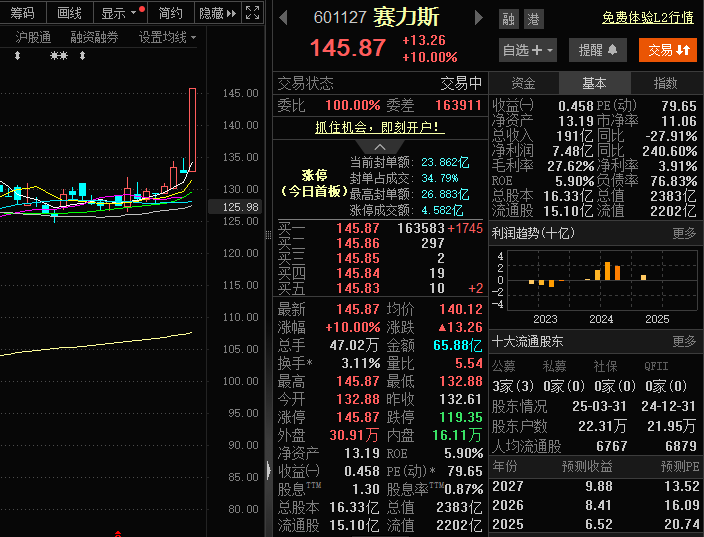Open 设置均线 moving average dropdown
Screen dimensions: 704x537
click(x=167, y=37)
